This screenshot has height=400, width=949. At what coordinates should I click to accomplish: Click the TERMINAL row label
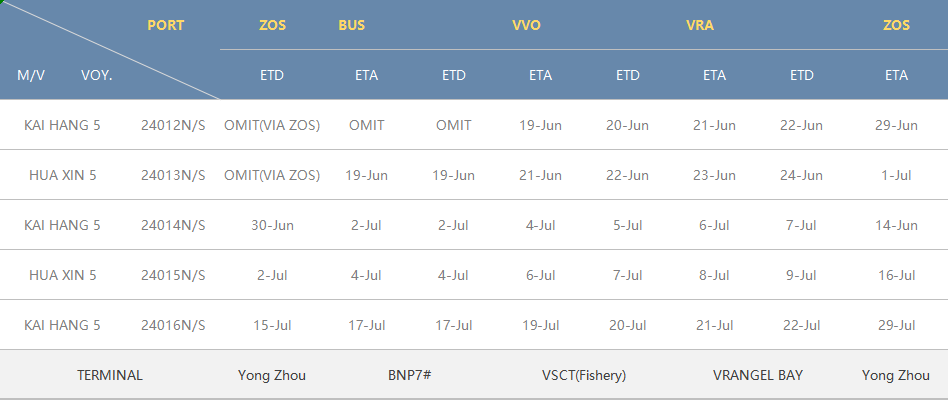[110, 375]
